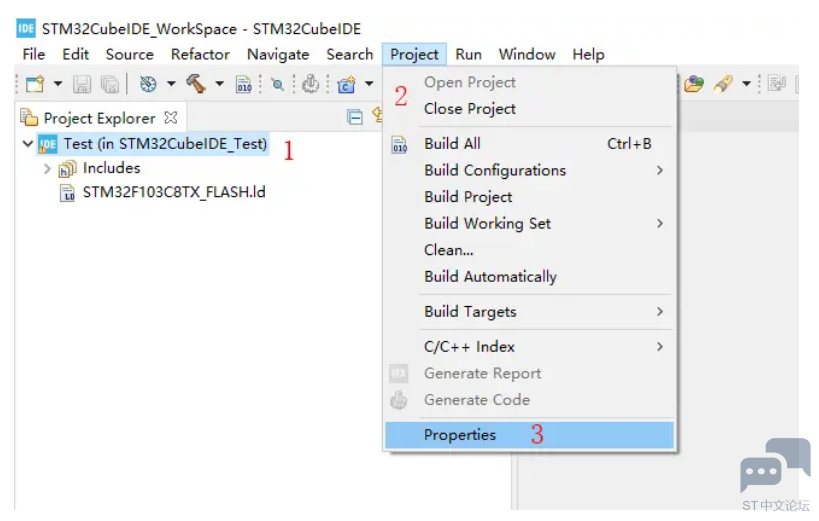Select the STM32F103C8TX_FLASH.ld file

pos(174,192)
